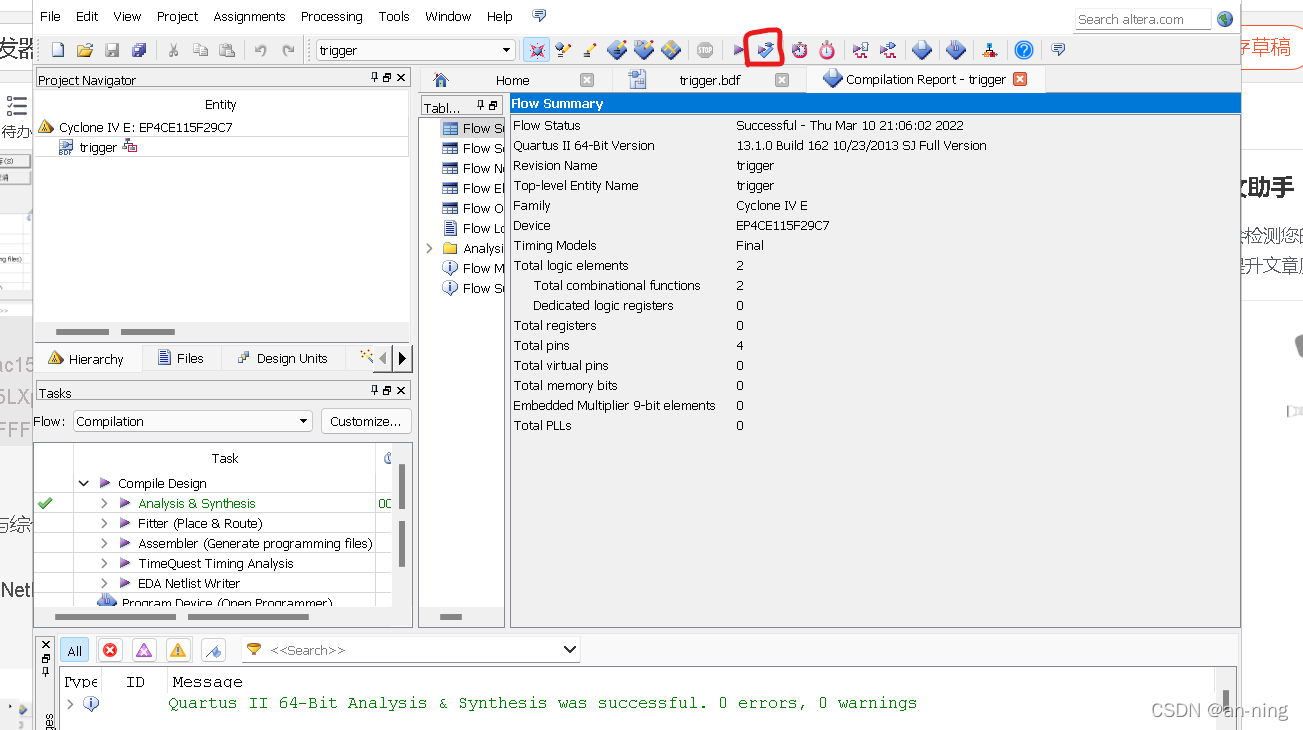
Task: Click the Home tab house icon
Action: pyautogui.click(x=440, y=80)
